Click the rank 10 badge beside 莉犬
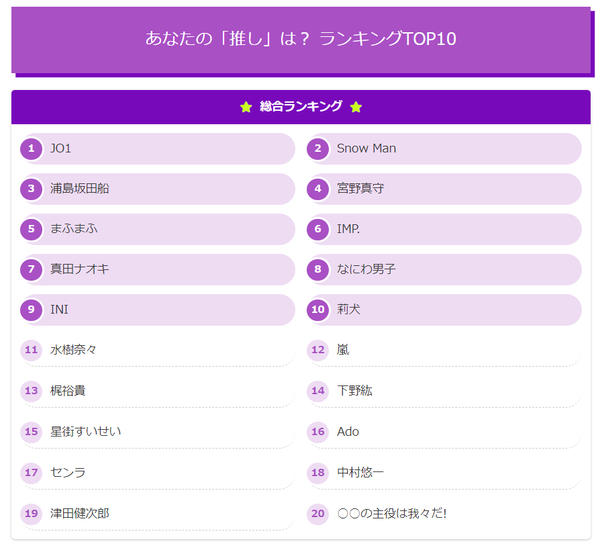This screenshot has width=600, height=550. pos(318,309)
